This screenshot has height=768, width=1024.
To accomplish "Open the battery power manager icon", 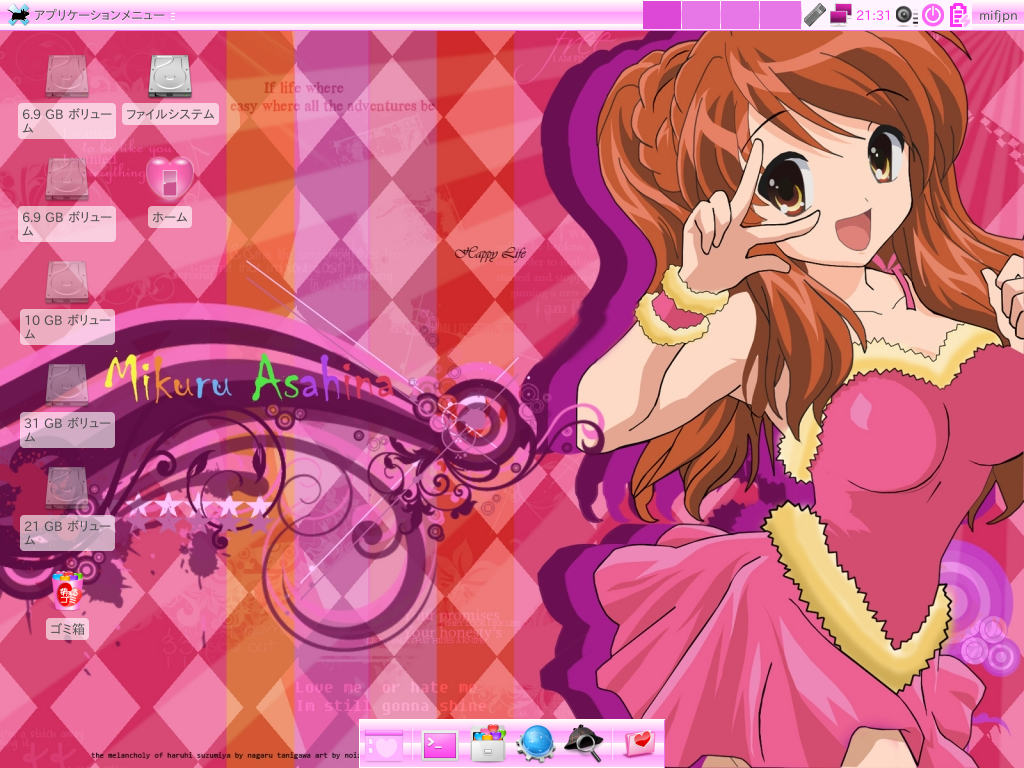I will (959, 14).
